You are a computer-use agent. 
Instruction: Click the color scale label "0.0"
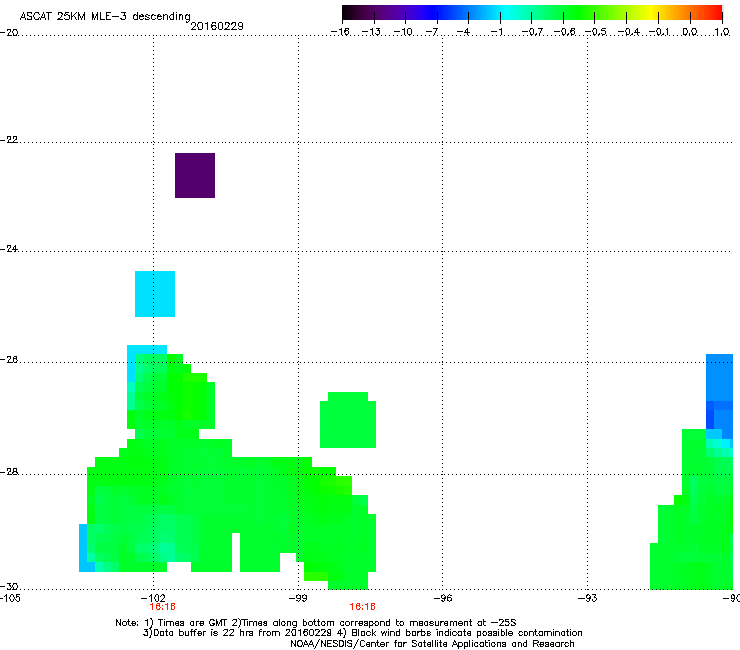click(690, 32)
